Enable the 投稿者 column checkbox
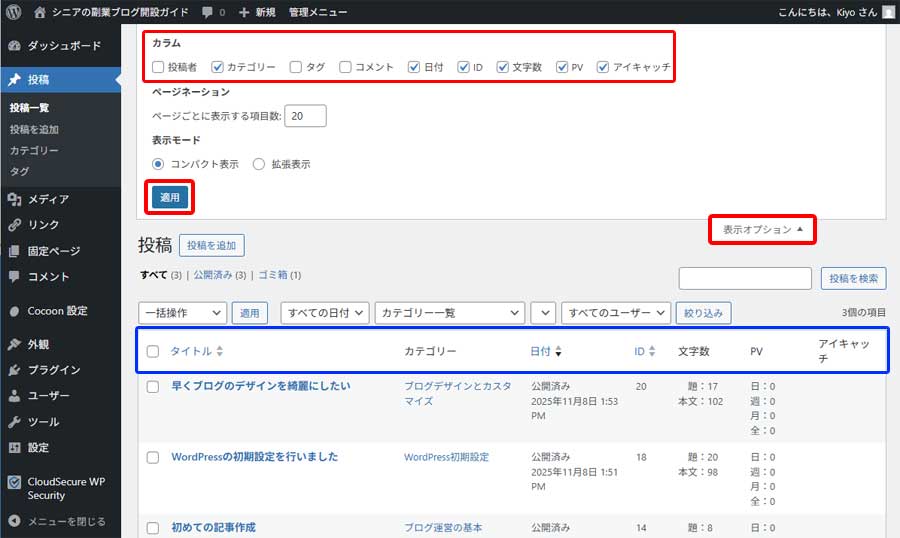Image resolution: width=900 pixels, height=538 pixels. pyautogui.click(x=158, y=67)
